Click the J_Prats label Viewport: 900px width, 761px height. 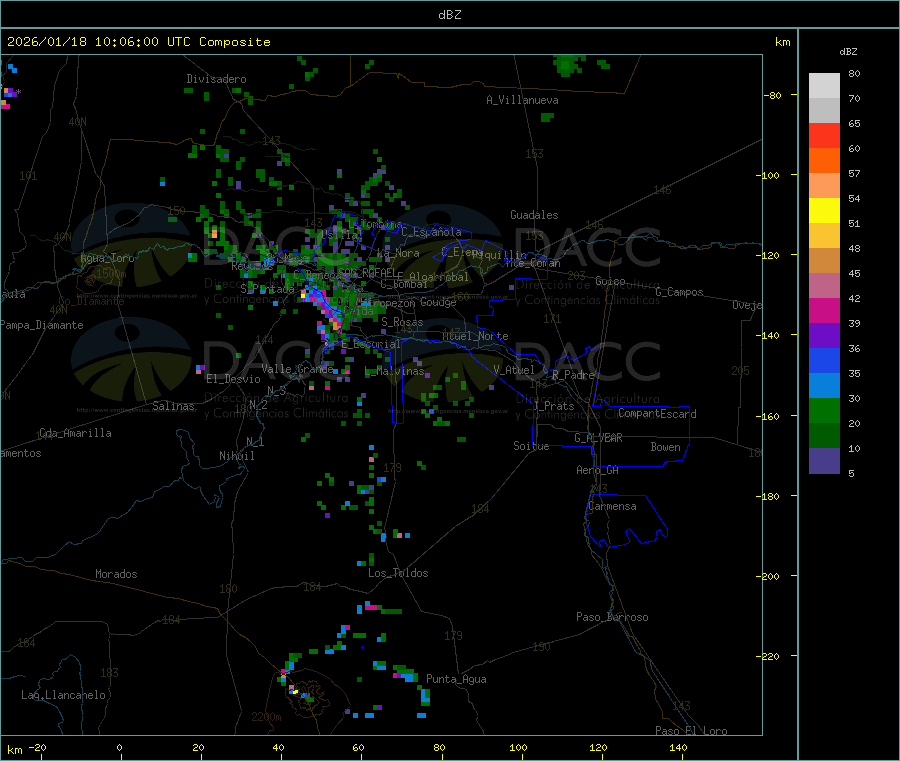click(553, 406)
